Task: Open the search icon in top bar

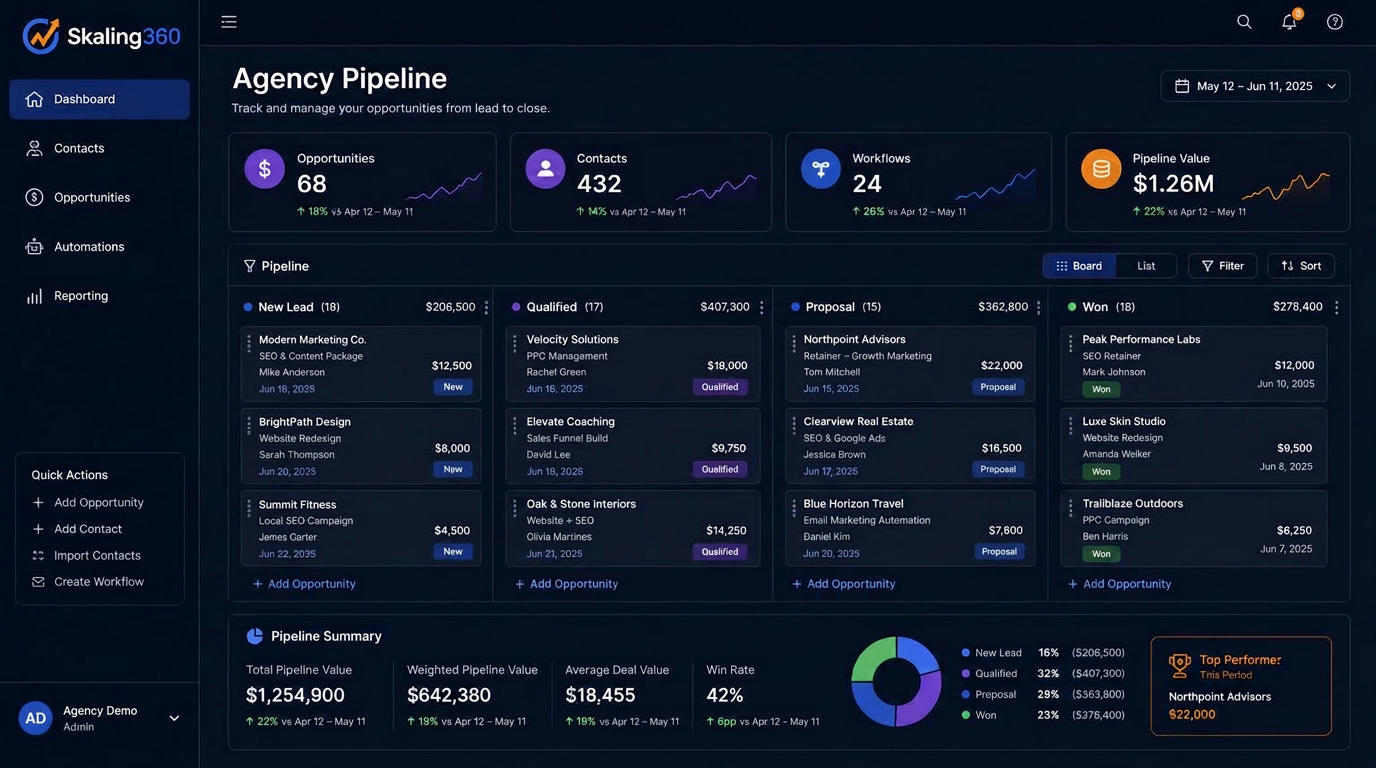Action: click(x=1244, y=22)
